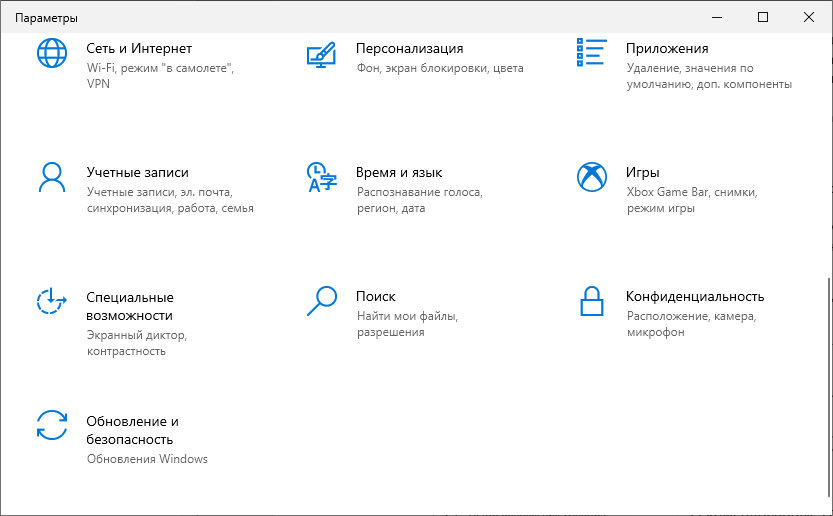Image resolution: width=833 pixels, height=516 pixels.
Task: Open "Конфиденциальность" settings
Action: (695, 296)
